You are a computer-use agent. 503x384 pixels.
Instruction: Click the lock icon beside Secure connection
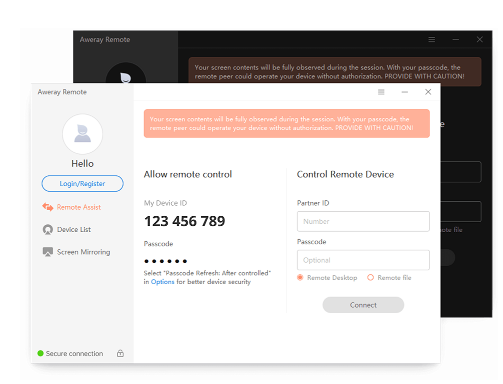pos(120,353)
